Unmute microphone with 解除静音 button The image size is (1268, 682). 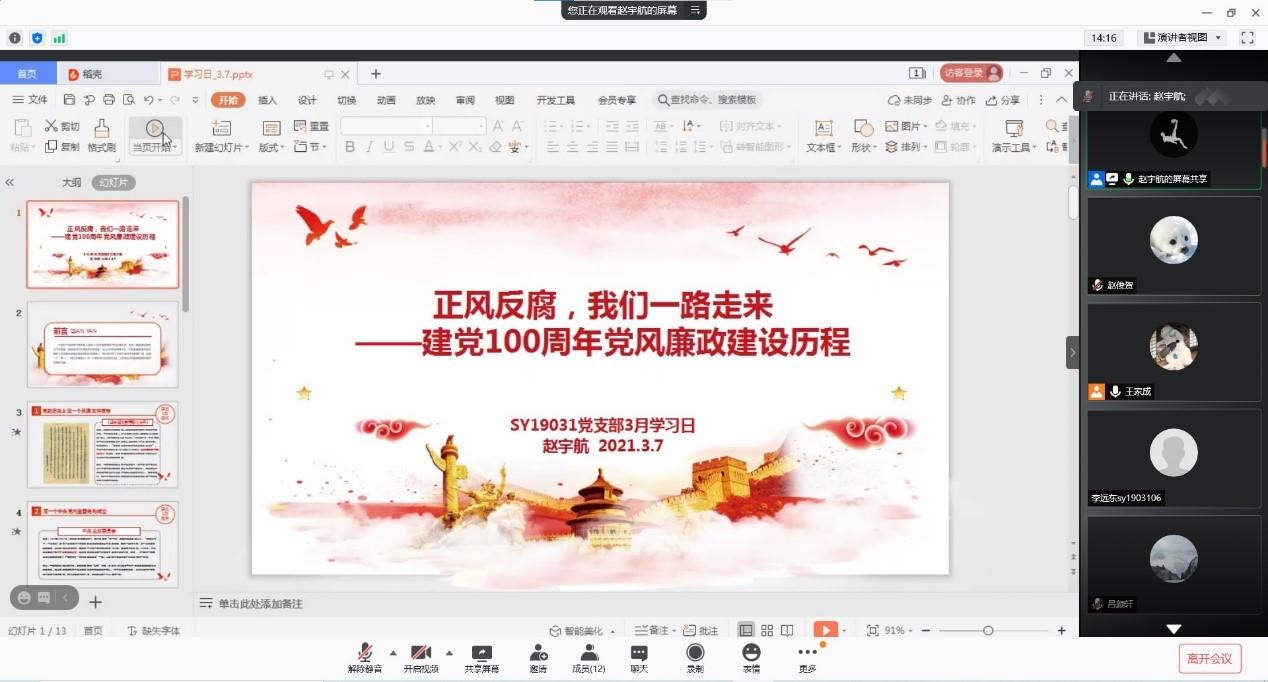click(x=365, y=656)
